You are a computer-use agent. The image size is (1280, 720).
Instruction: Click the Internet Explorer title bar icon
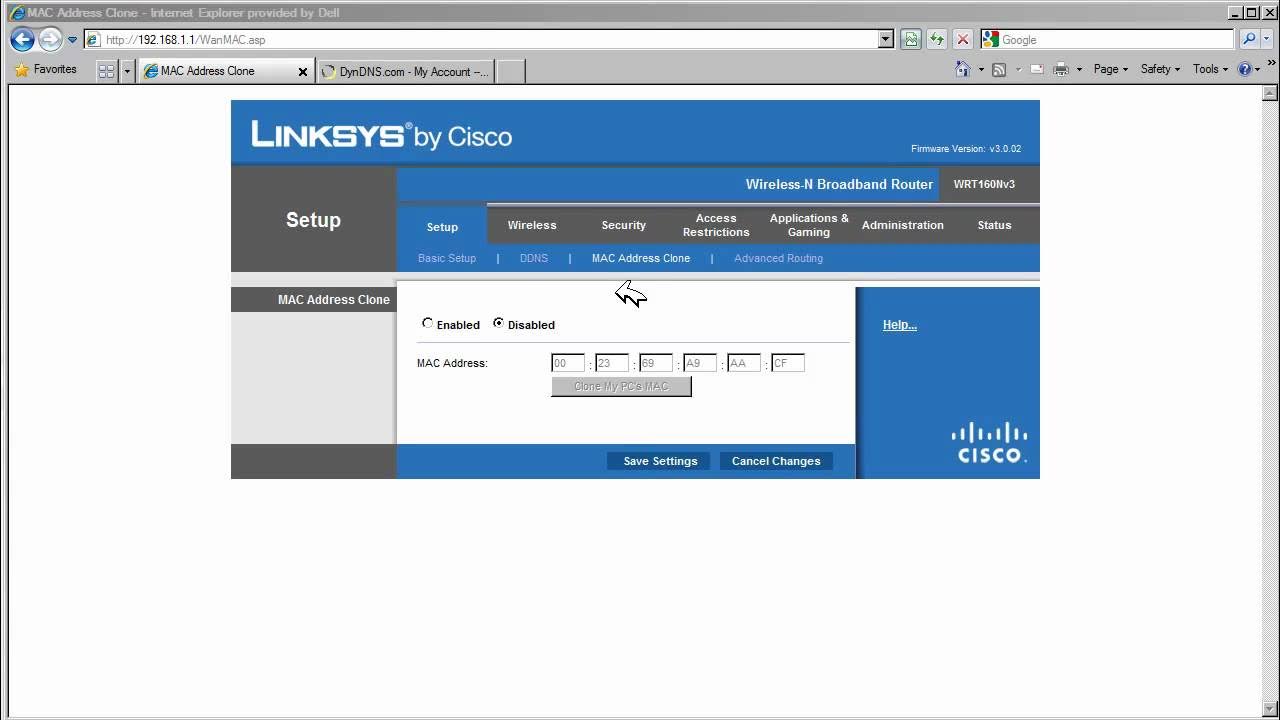[x=16, y=12]
